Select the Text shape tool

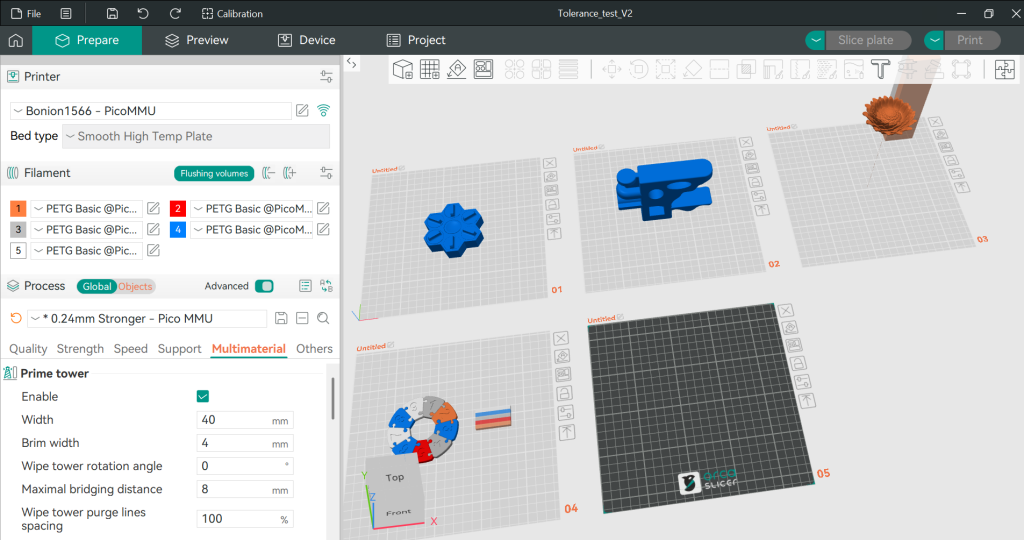pos(881,69)
